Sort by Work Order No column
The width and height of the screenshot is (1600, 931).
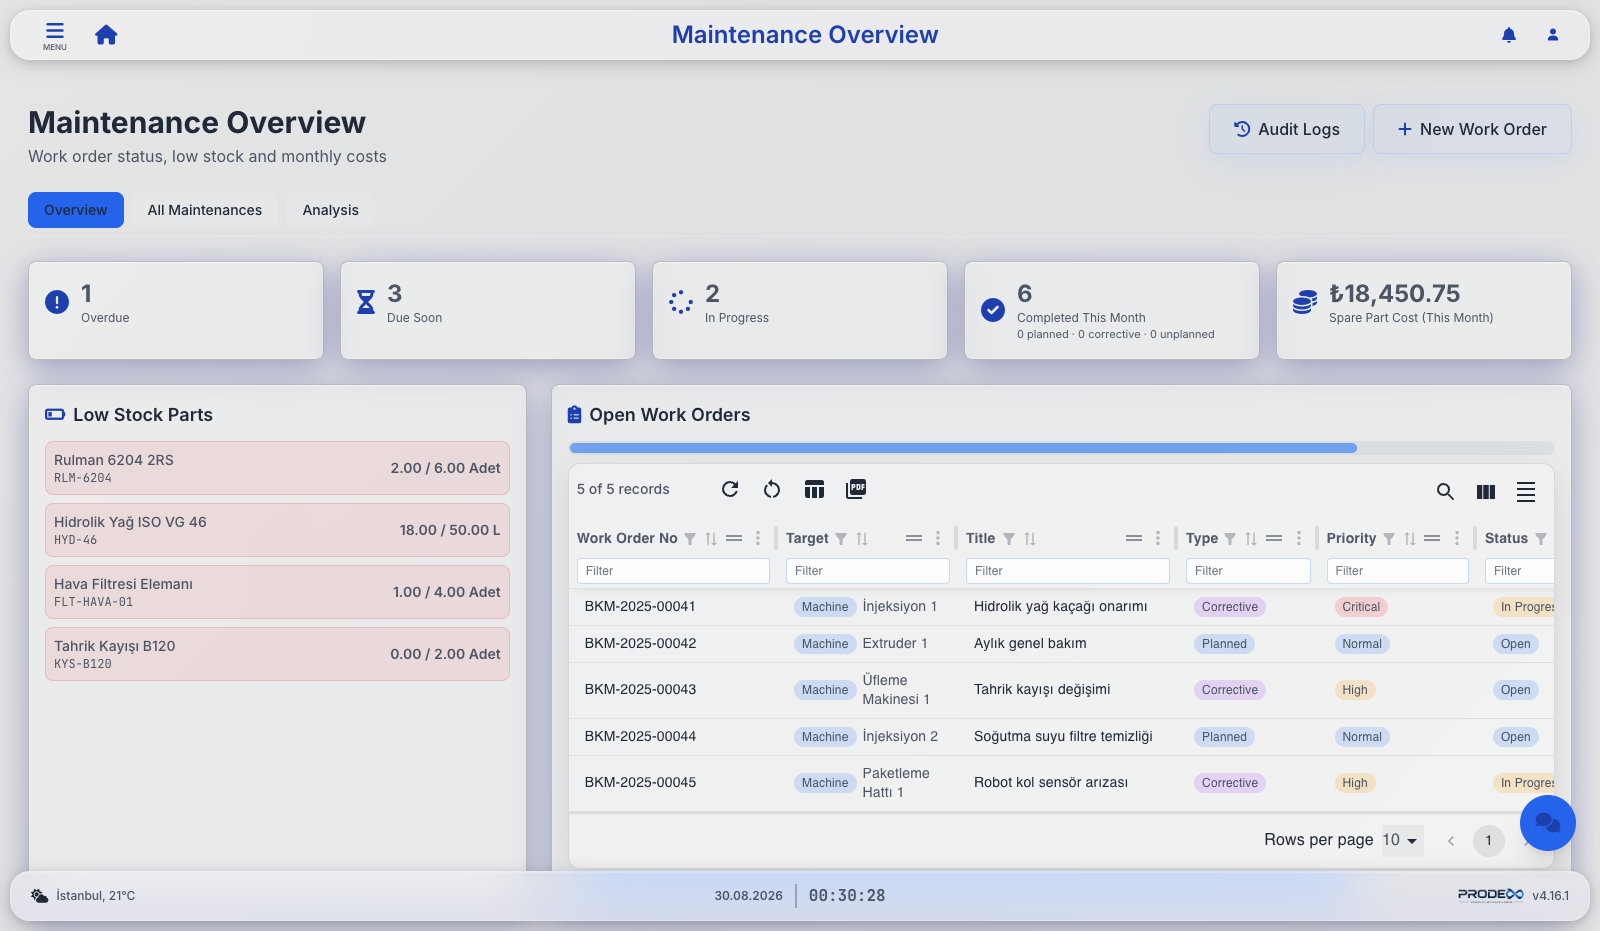tap(711, 539)
